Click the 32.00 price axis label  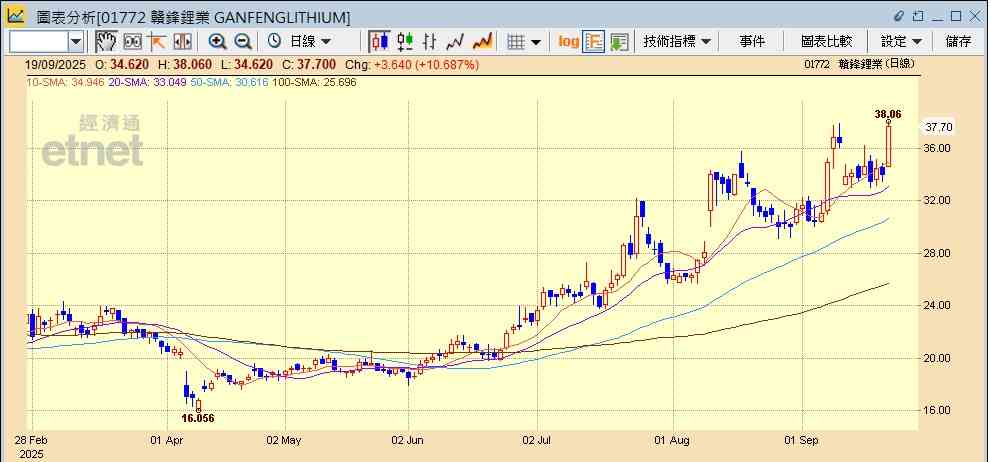point(939,200)
